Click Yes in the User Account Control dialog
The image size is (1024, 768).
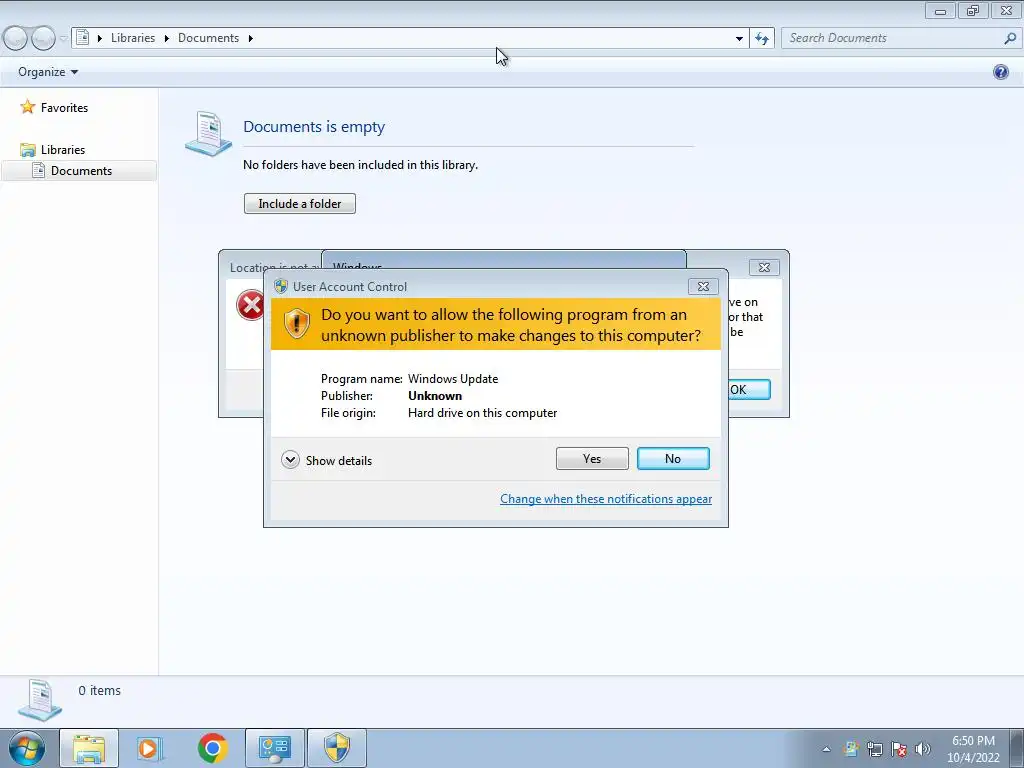click(x=592, y=458)
